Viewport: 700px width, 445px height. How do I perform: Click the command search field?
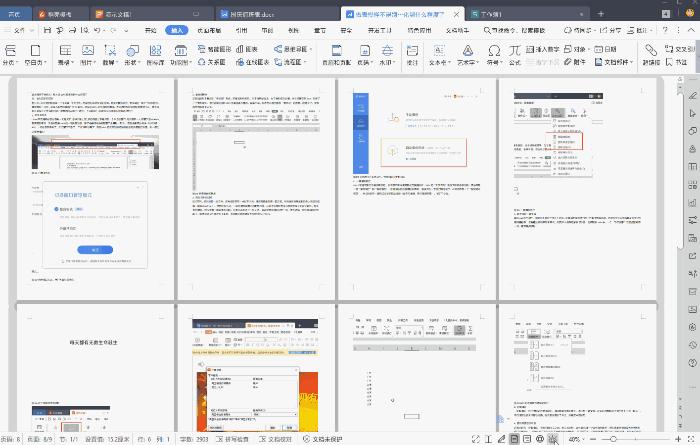pyautogui.click(x=514, y=30)
